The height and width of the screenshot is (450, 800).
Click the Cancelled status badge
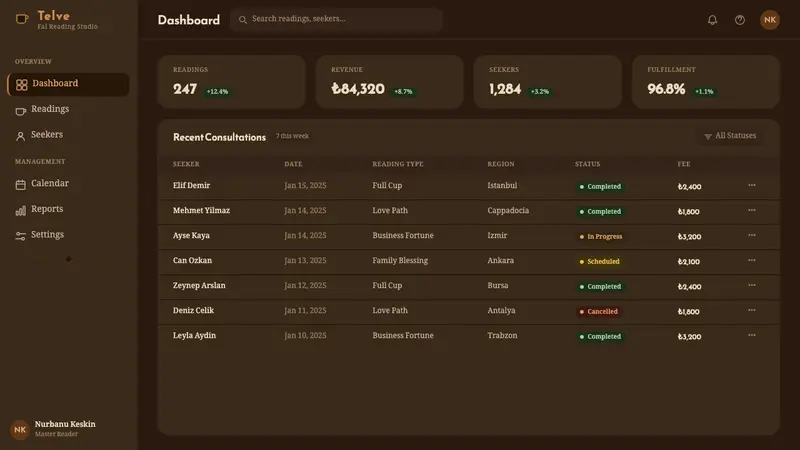tap(598, 311)
